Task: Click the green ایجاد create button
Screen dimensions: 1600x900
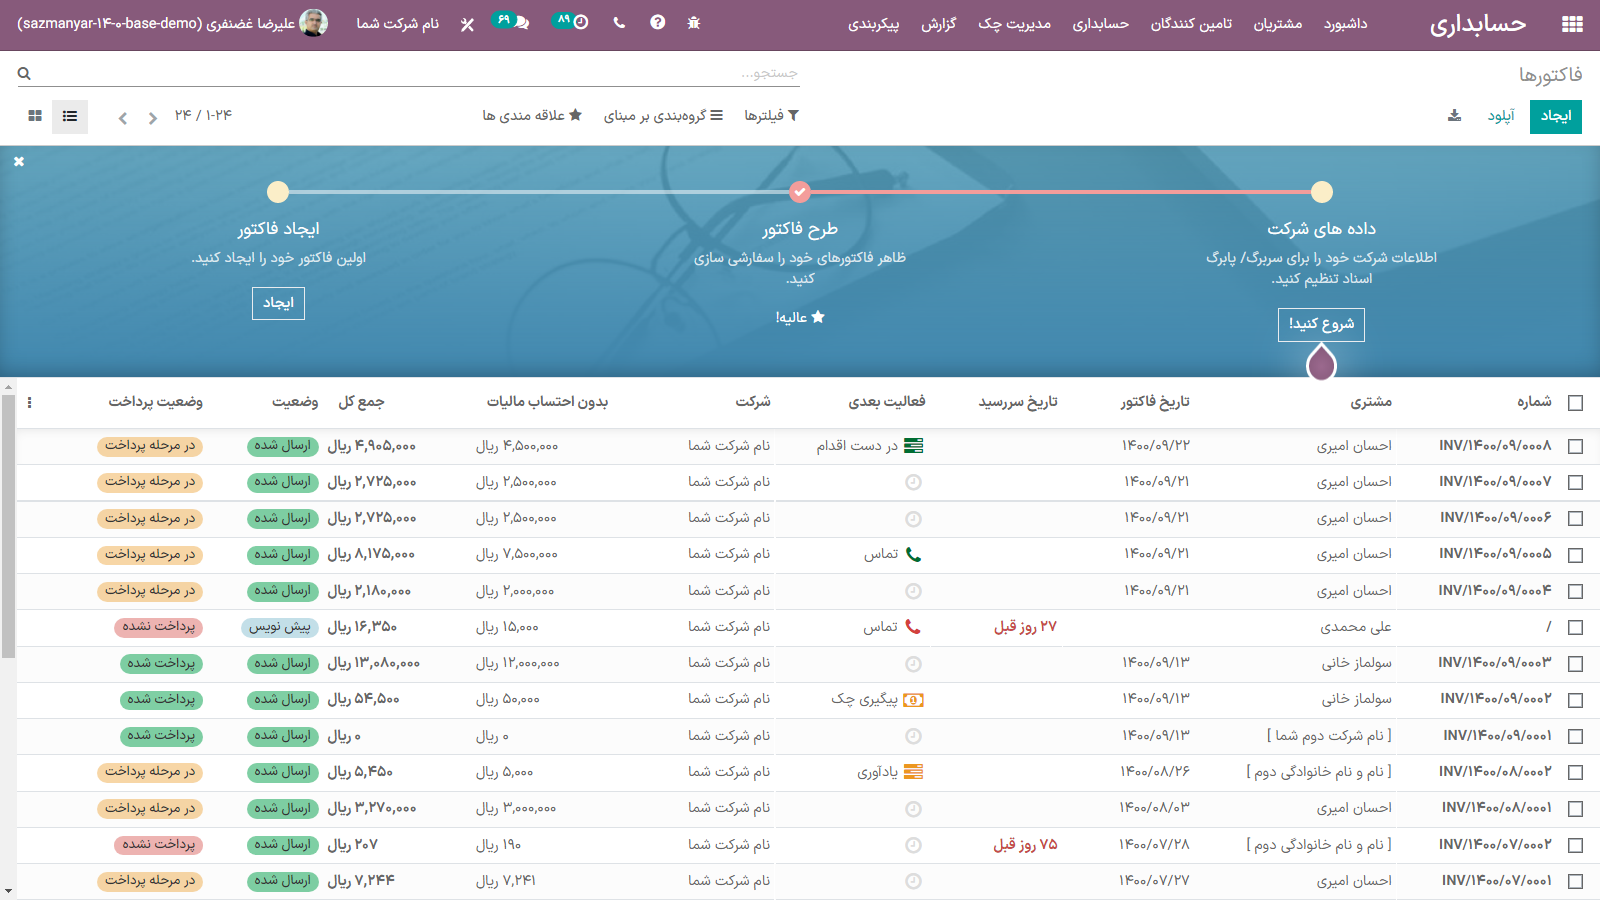Action: point(1555,116)
